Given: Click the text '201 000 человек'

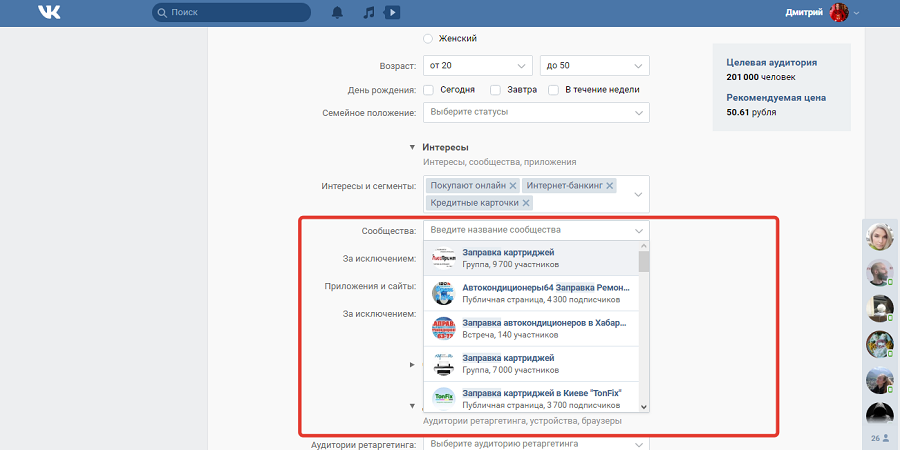Looking at the screenshot, I should pos(761,77).
